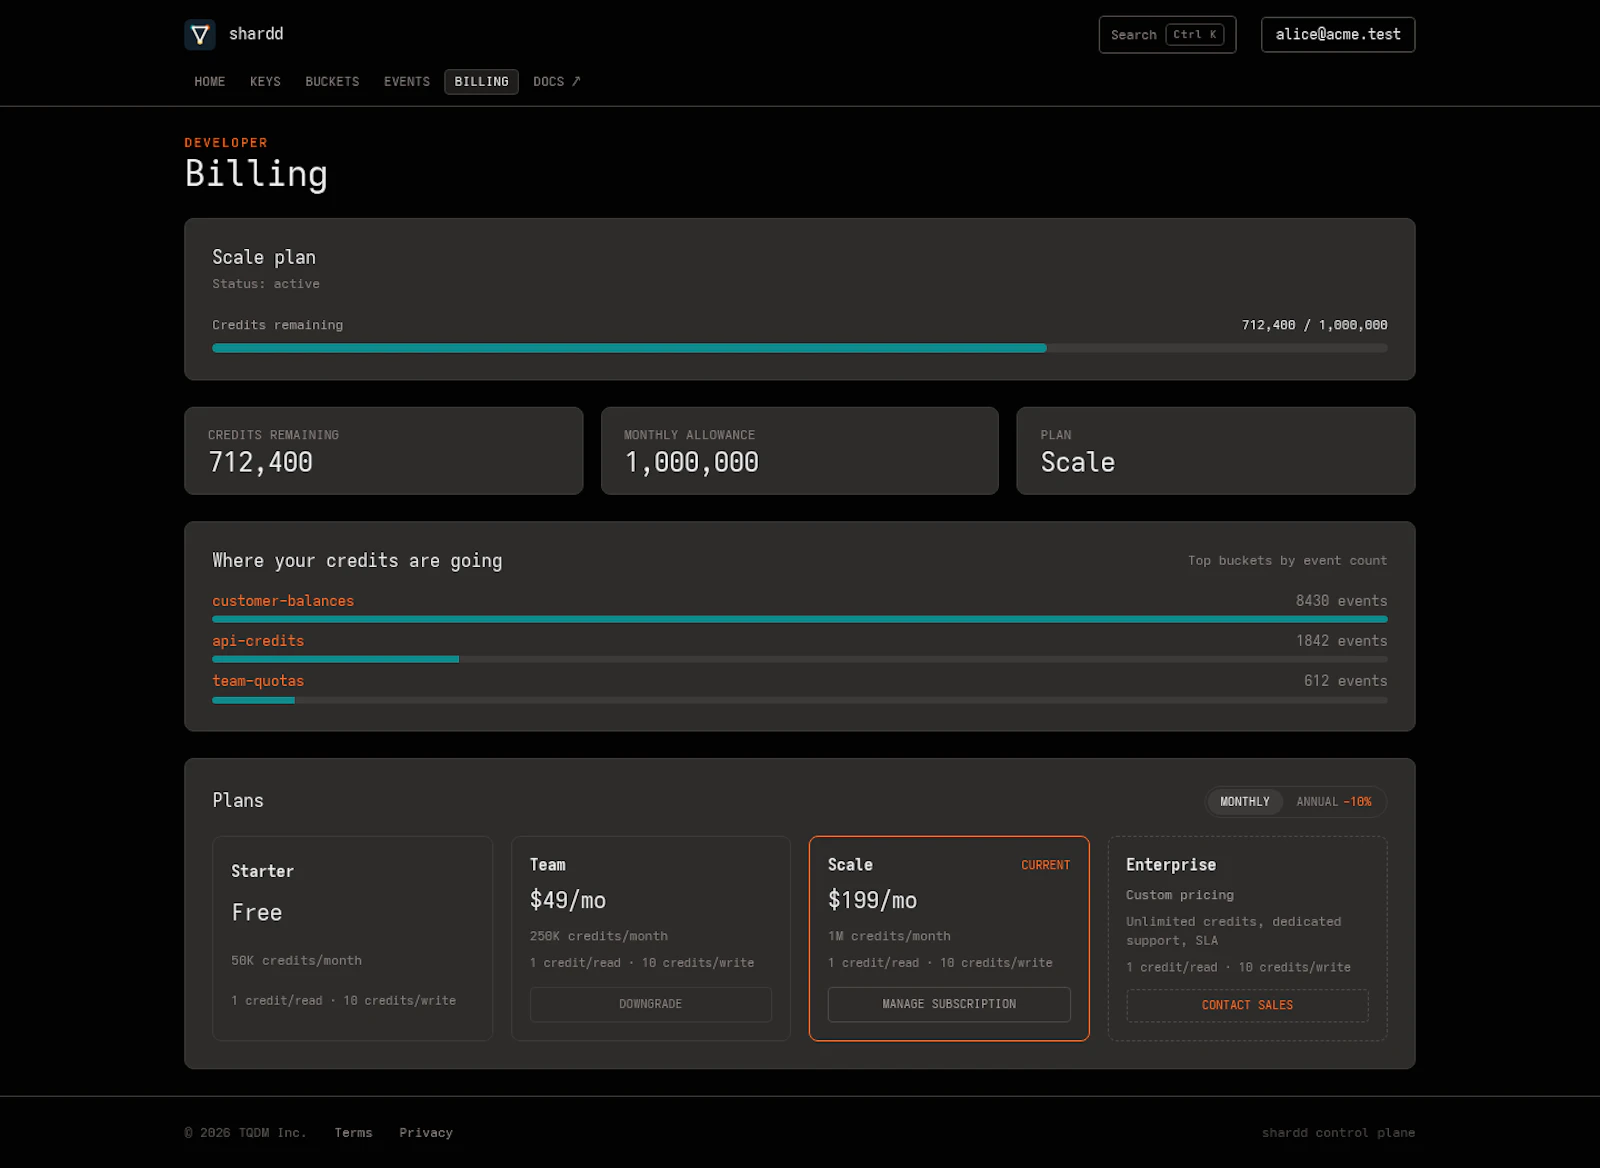The image size is (1600, 1168).
Task: Select MONTHLY billing period
Action: click(1245, 802)
